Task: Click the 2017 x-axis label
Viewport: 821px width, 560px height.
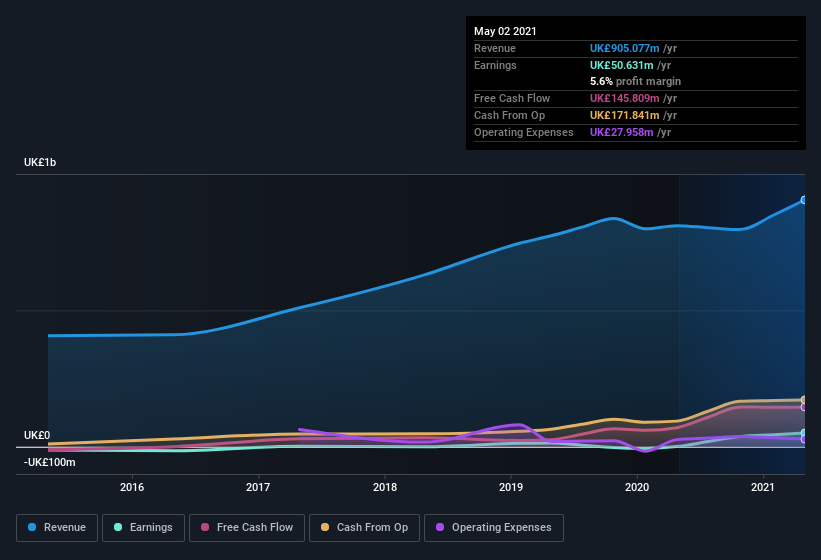Action: tap(258, 487)
